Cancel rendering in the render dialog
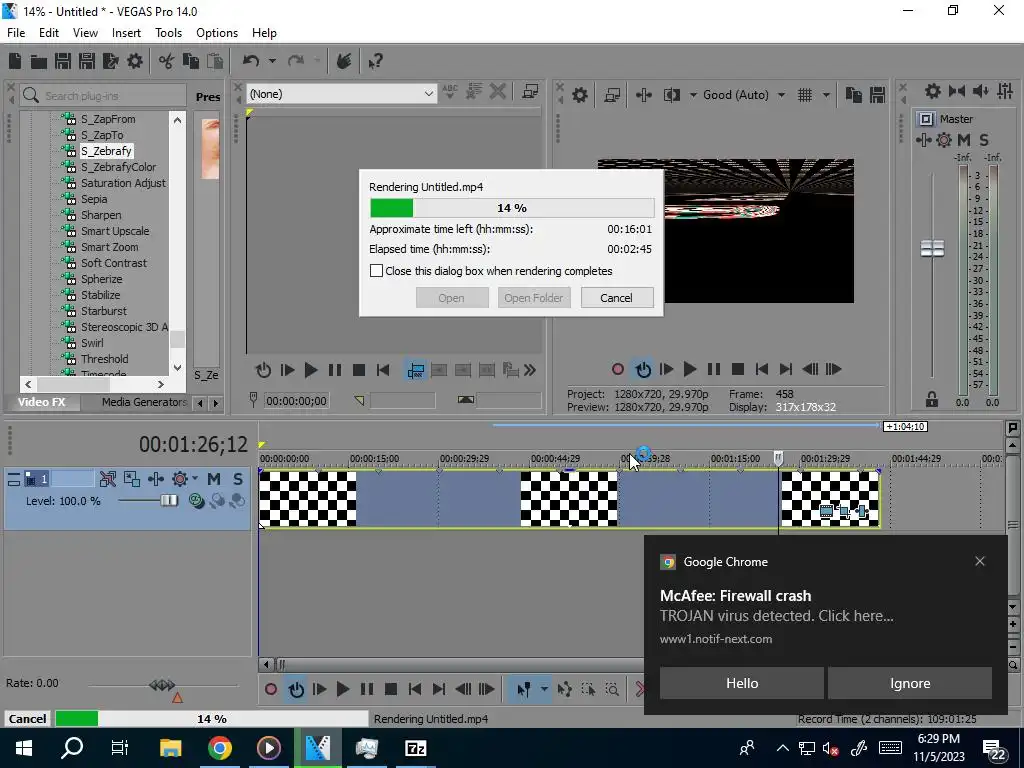 pyautogui.click(x=616, y=298)
